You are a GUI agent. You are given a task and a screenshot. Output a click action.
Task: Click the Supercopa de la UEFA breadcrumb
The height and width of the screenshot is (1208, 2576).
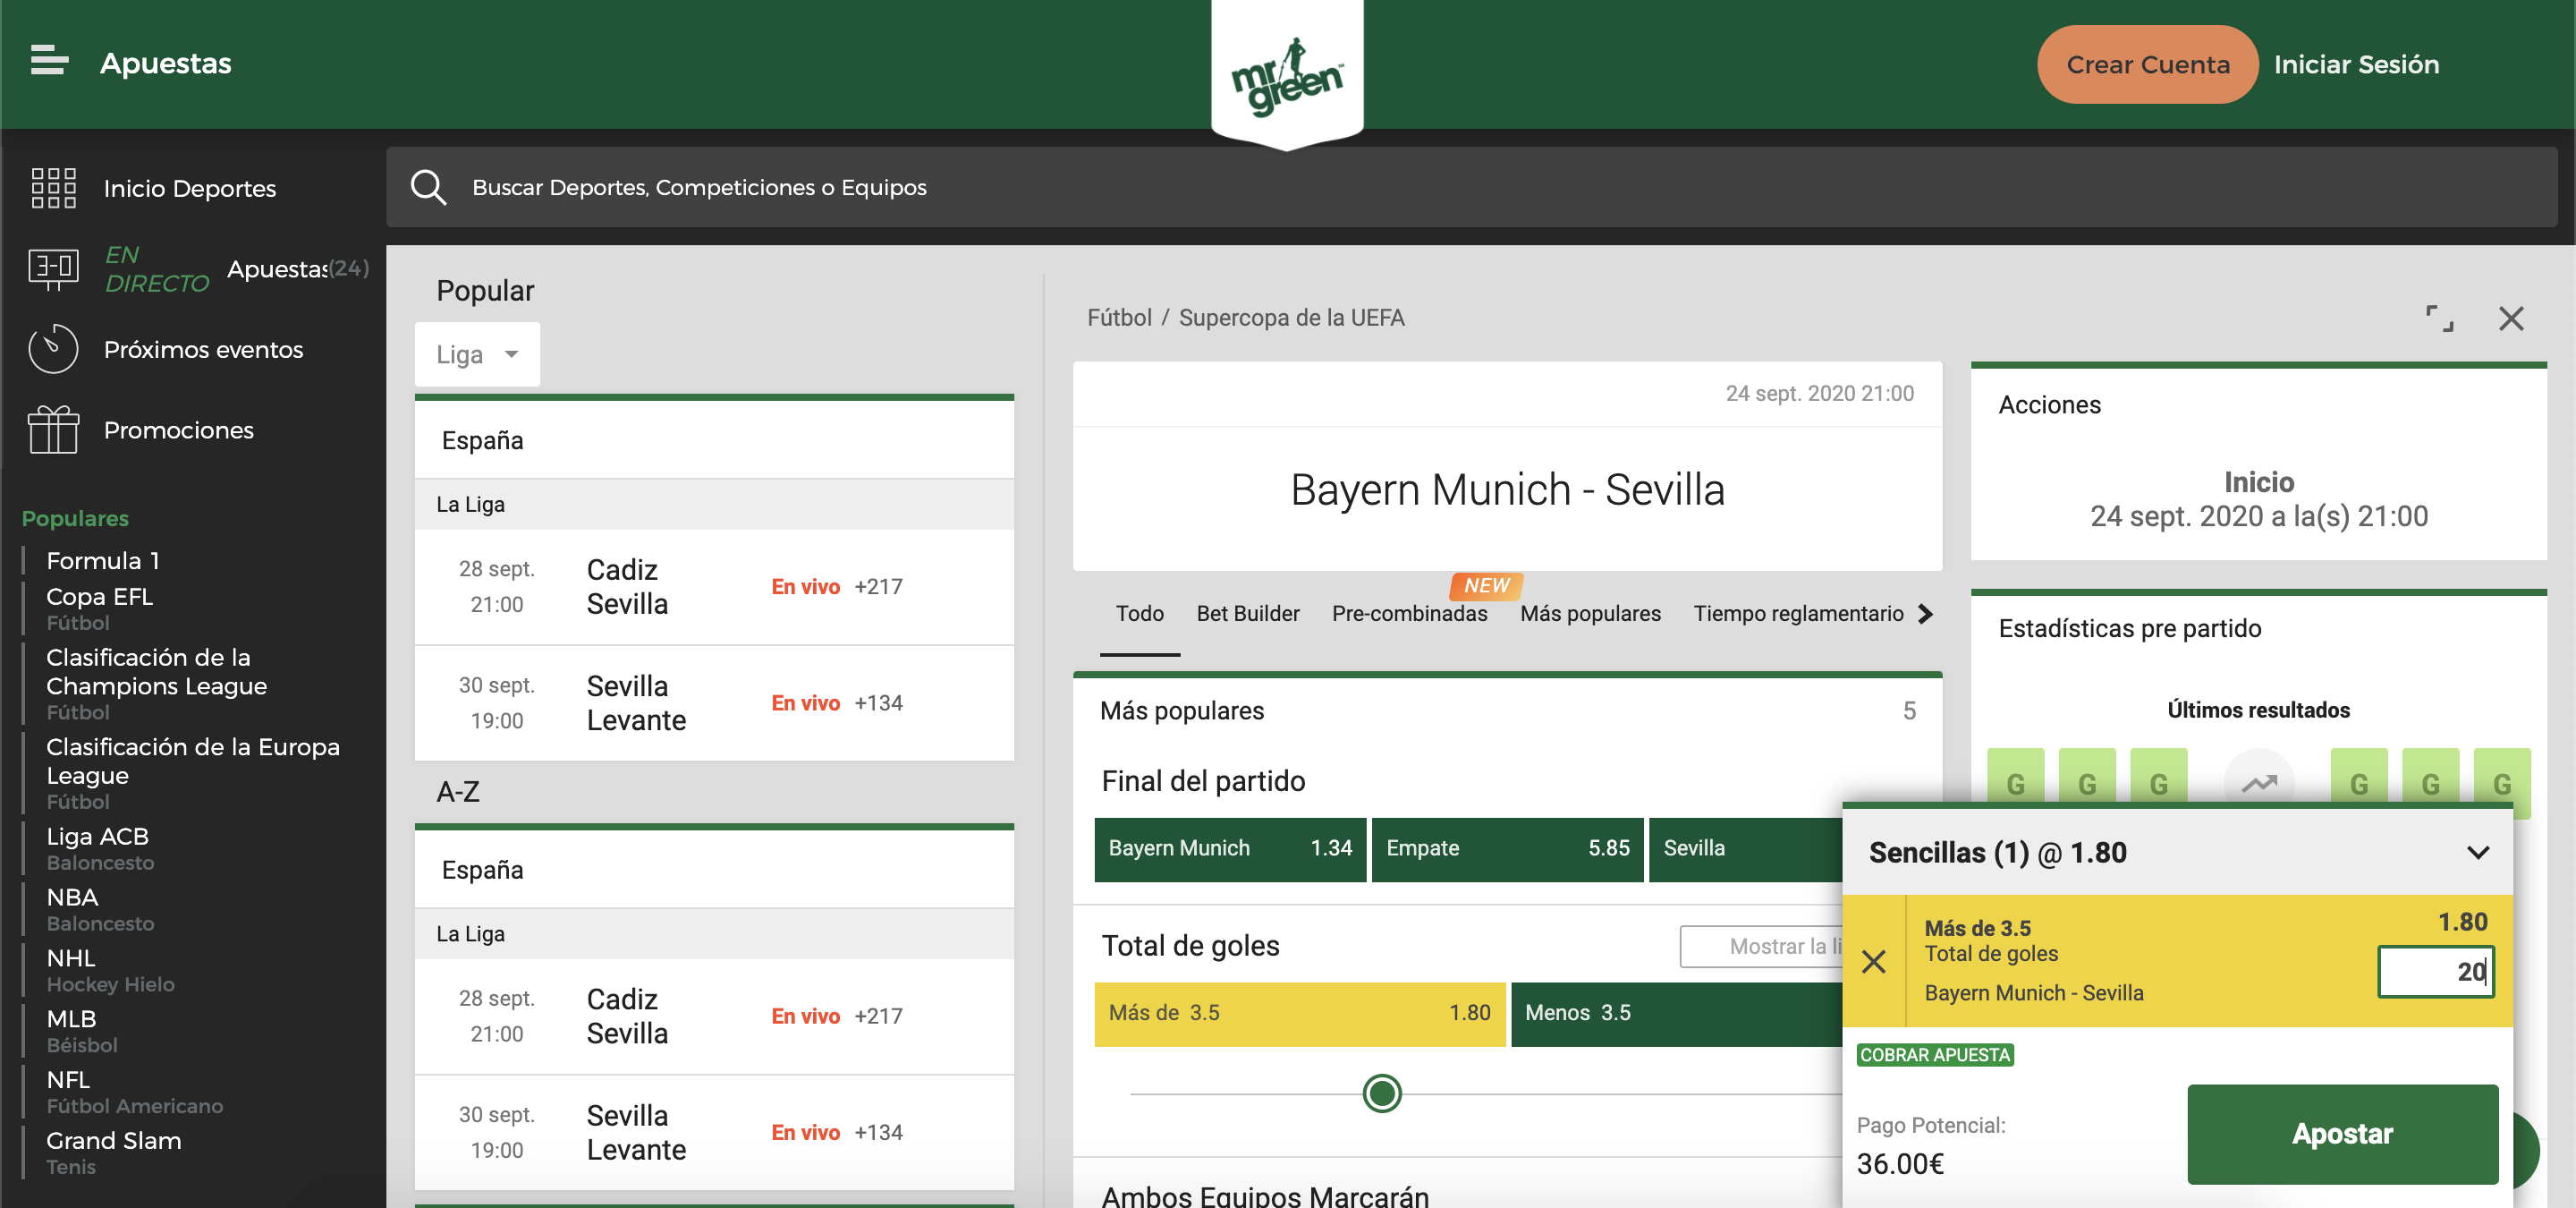click(x=1291, y=318)
